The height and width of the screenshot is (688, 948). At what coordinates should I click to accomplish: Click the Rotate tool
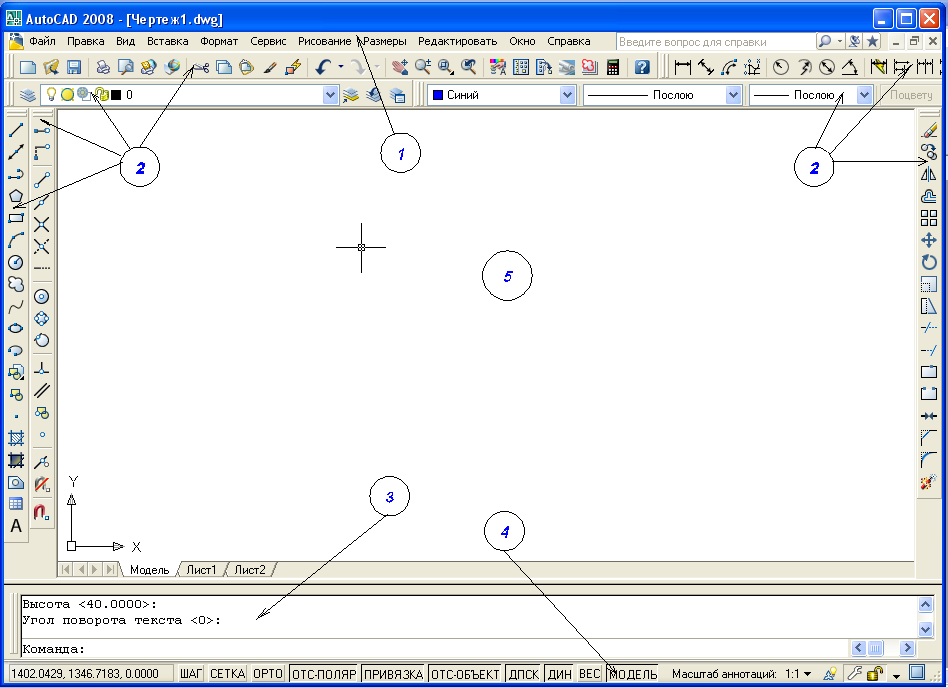pyautogui.click(x=929, y=262)
